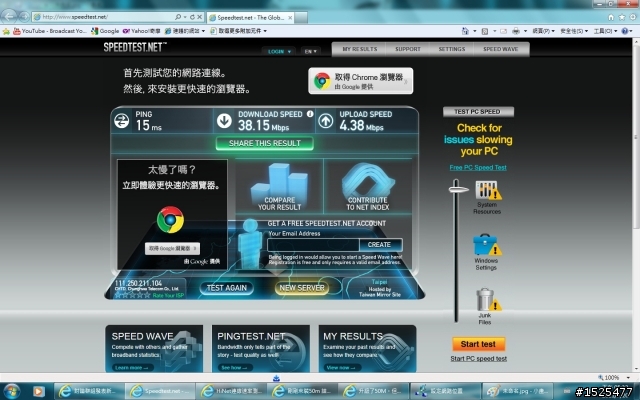Click the RSS feeds icon in command bar
This screenshot has height=400, width=640.
485,31
